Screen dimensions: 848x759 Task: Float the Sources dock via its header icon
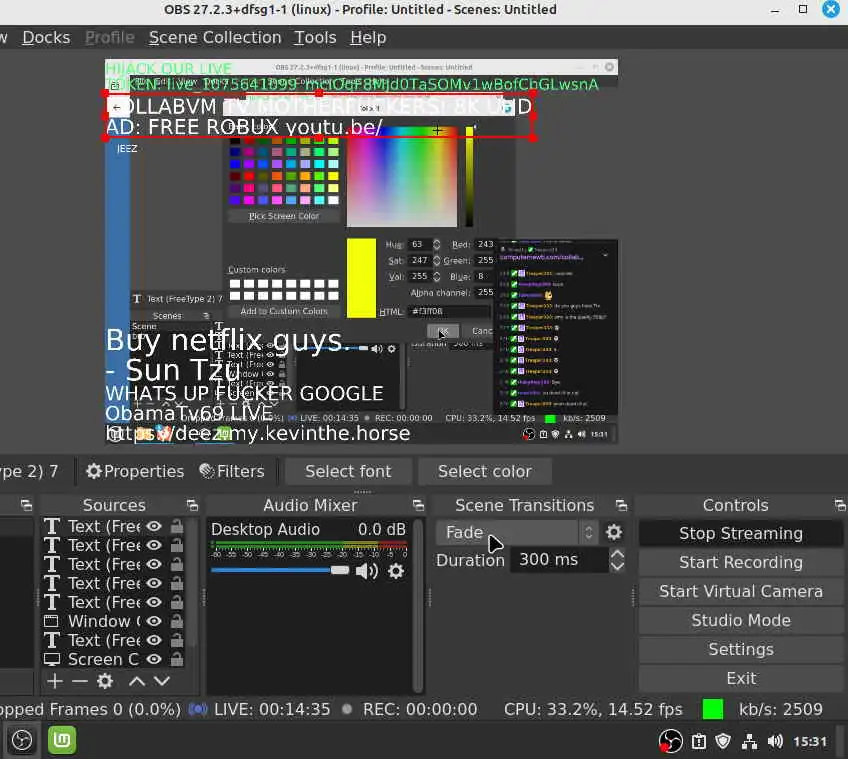(x=192, y=505)
